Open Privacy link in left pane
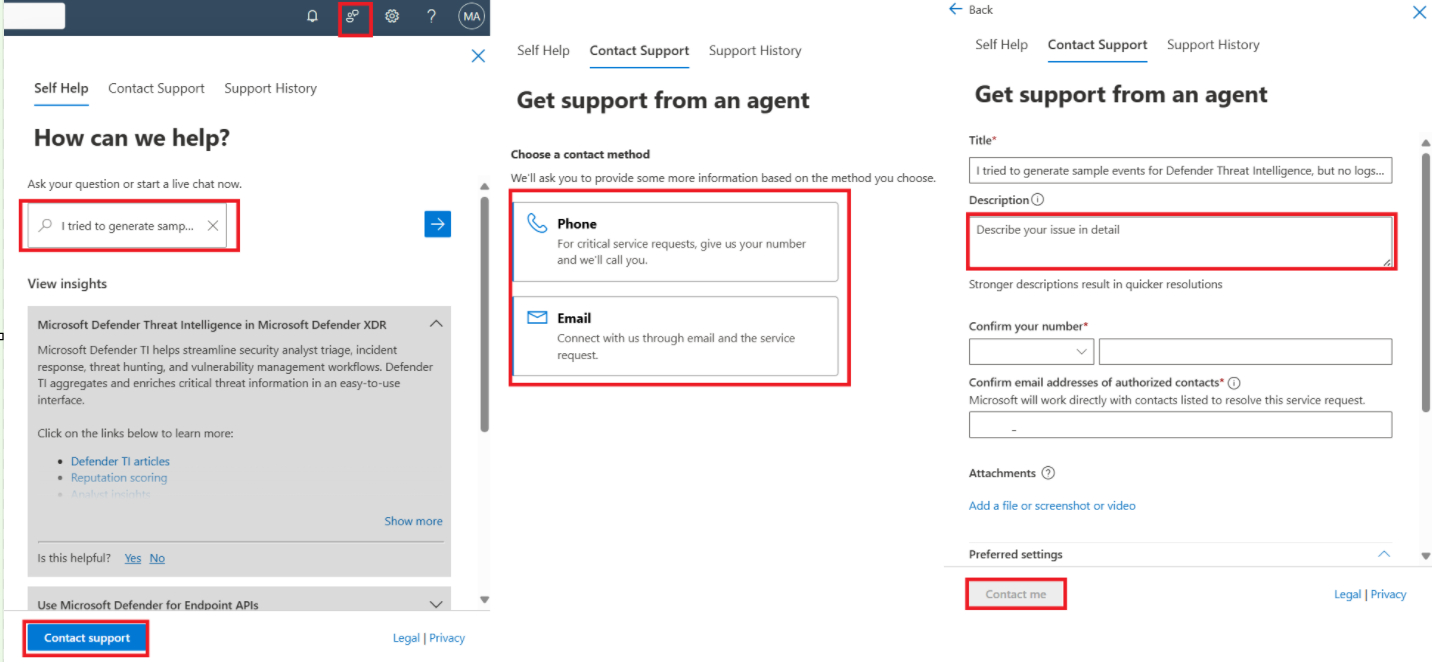1432x662 pixels. (447, 638)
